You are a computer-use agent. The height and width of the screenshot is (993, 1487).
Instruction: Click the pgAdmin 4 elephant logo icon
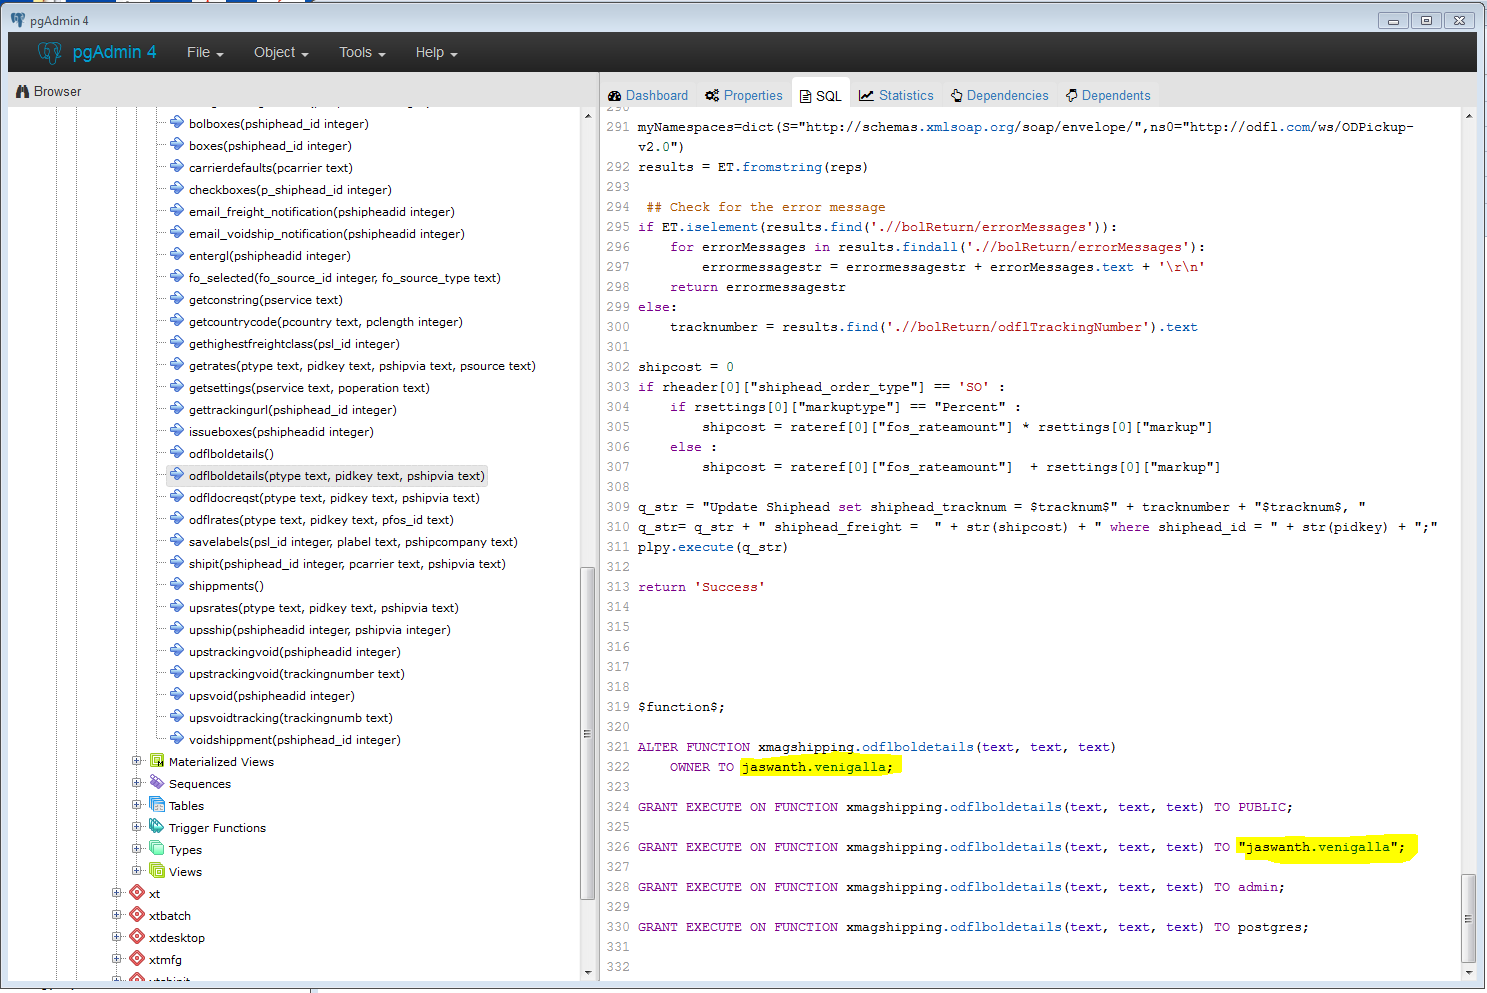[50, 53]
